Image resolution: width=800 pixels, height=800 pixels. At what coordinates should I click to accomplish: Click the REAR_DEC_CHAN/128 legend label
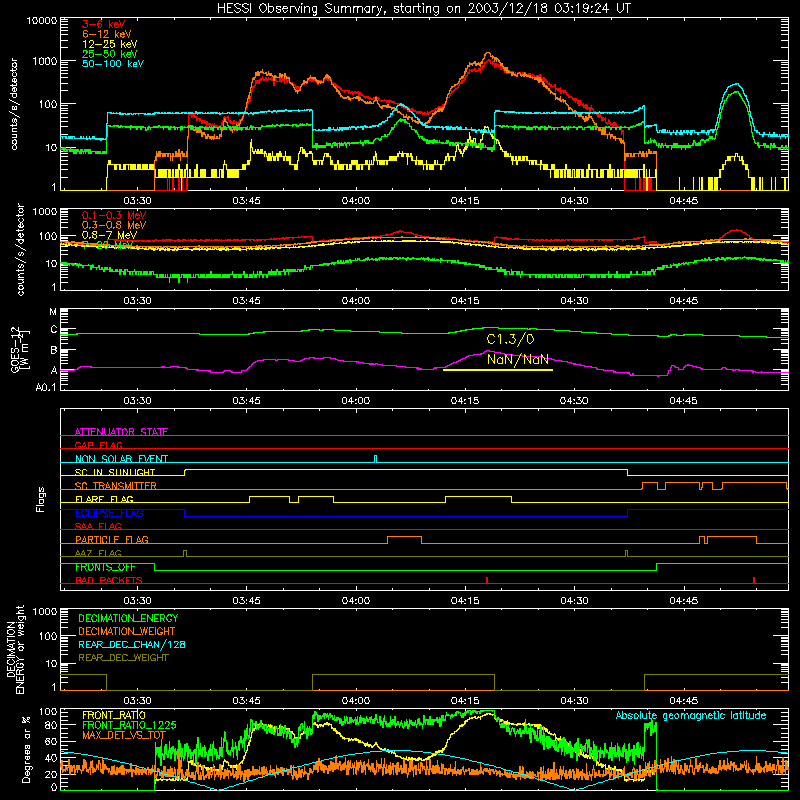pos(132,644)
